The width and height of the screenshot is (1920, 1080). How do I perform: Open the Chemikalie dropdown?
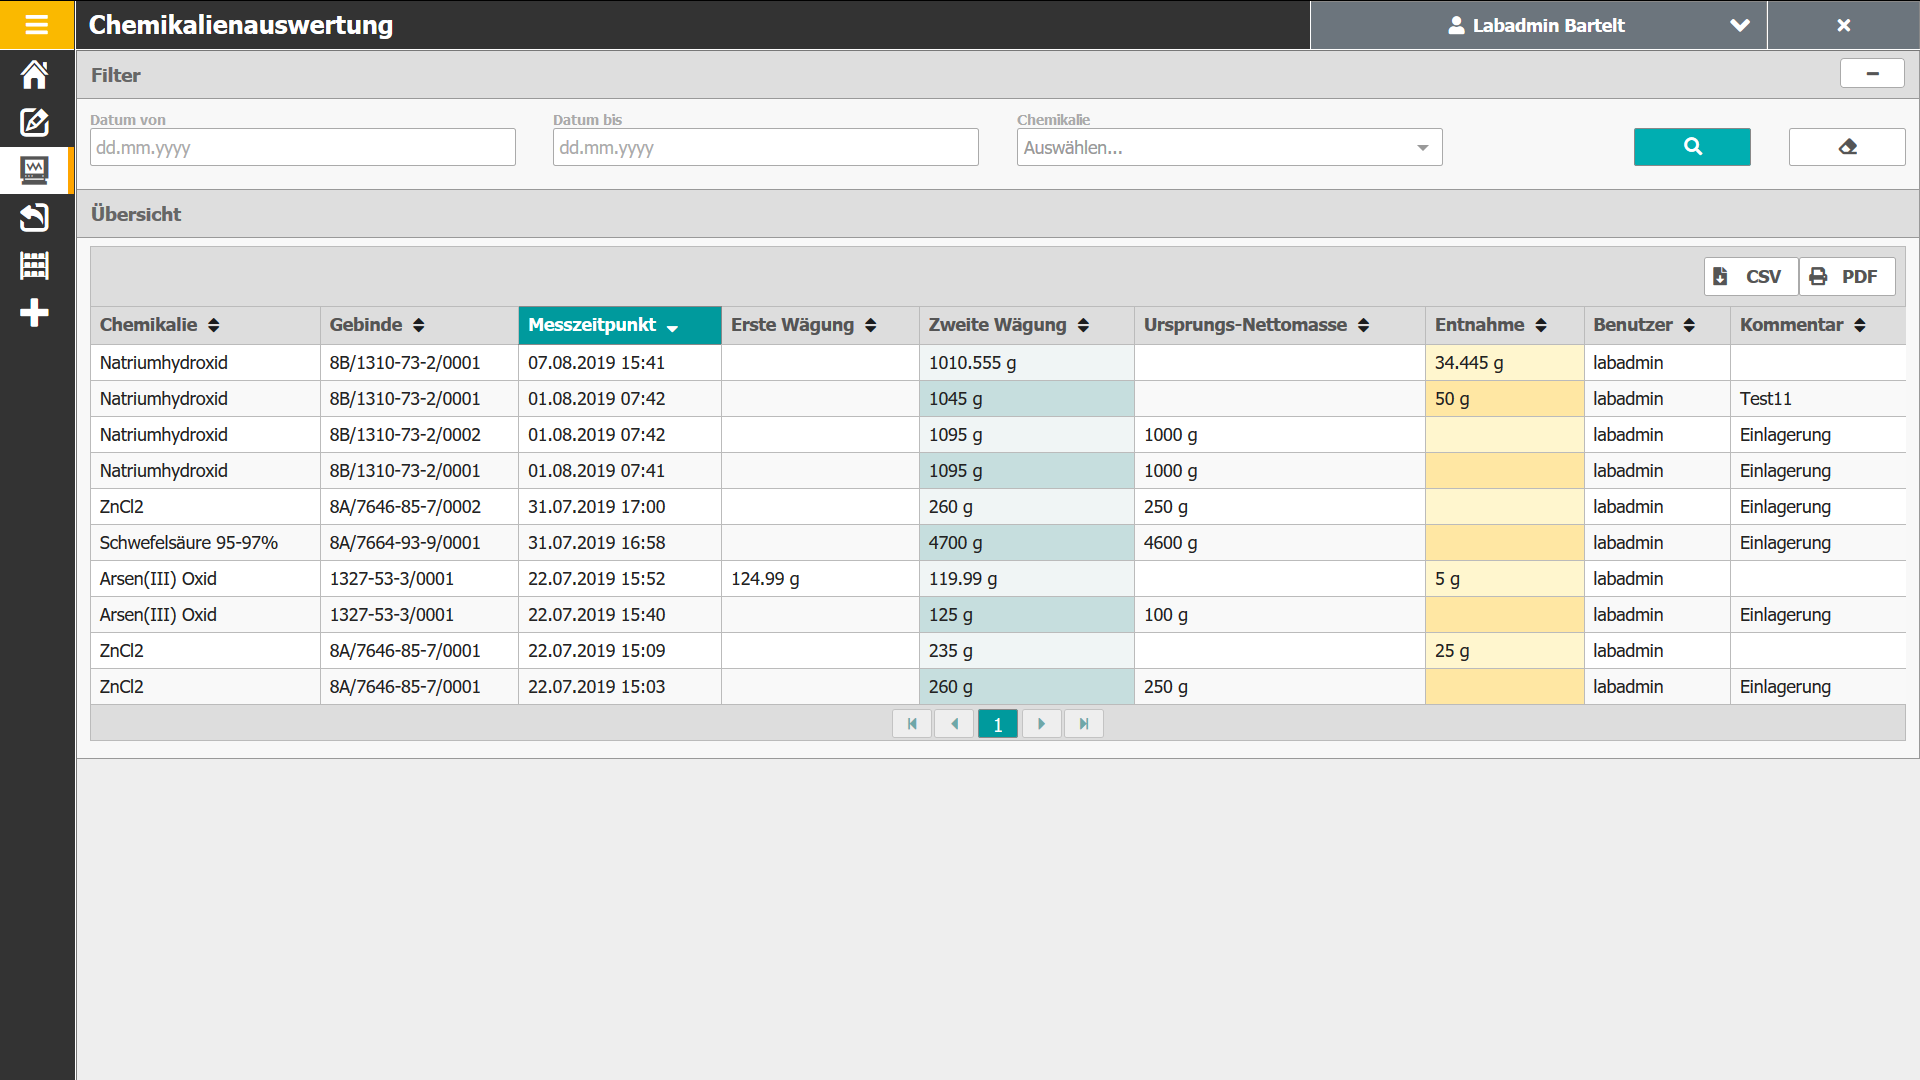tap(1229, 148)
